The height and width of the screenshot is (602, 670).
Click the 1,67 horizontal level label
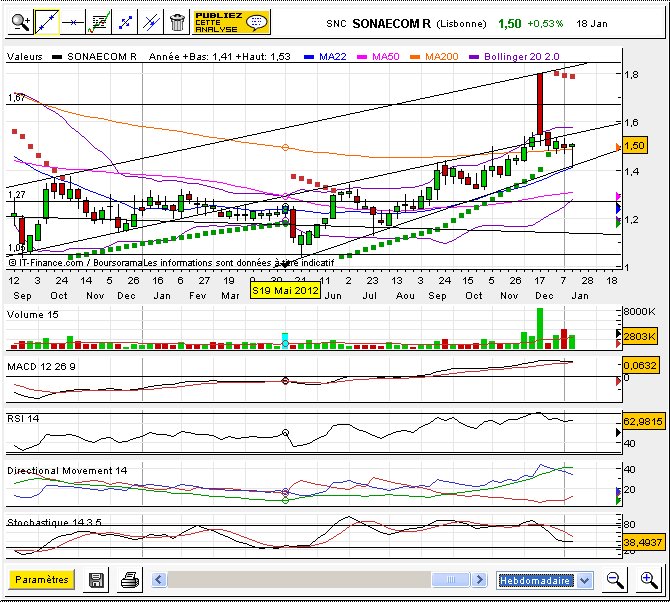pos(16,98)
